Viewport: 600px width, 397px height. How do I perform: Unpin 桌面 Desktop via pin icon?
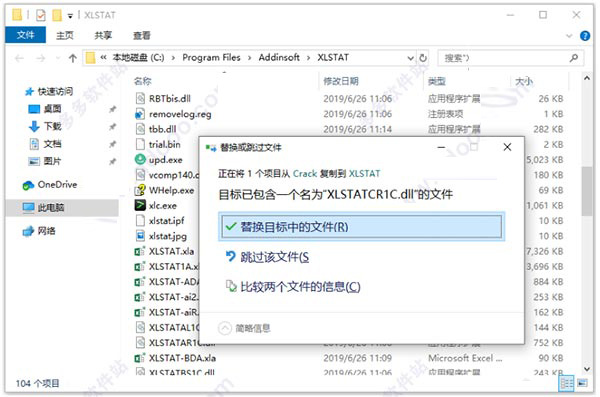[x=112, y=109]
